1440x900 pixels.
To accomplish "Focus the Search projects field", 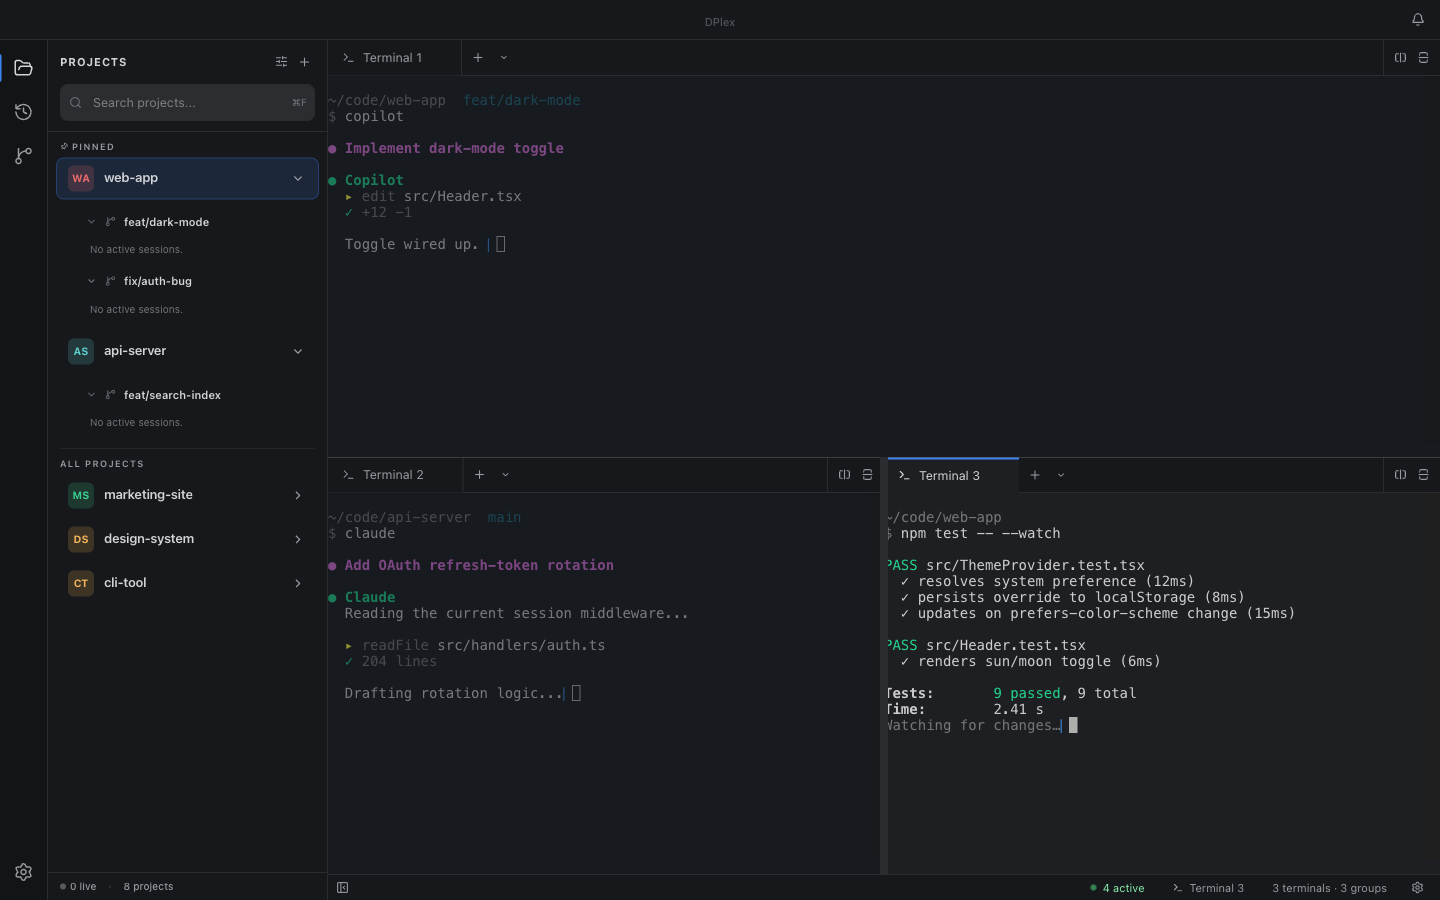I will pos(187,102).
